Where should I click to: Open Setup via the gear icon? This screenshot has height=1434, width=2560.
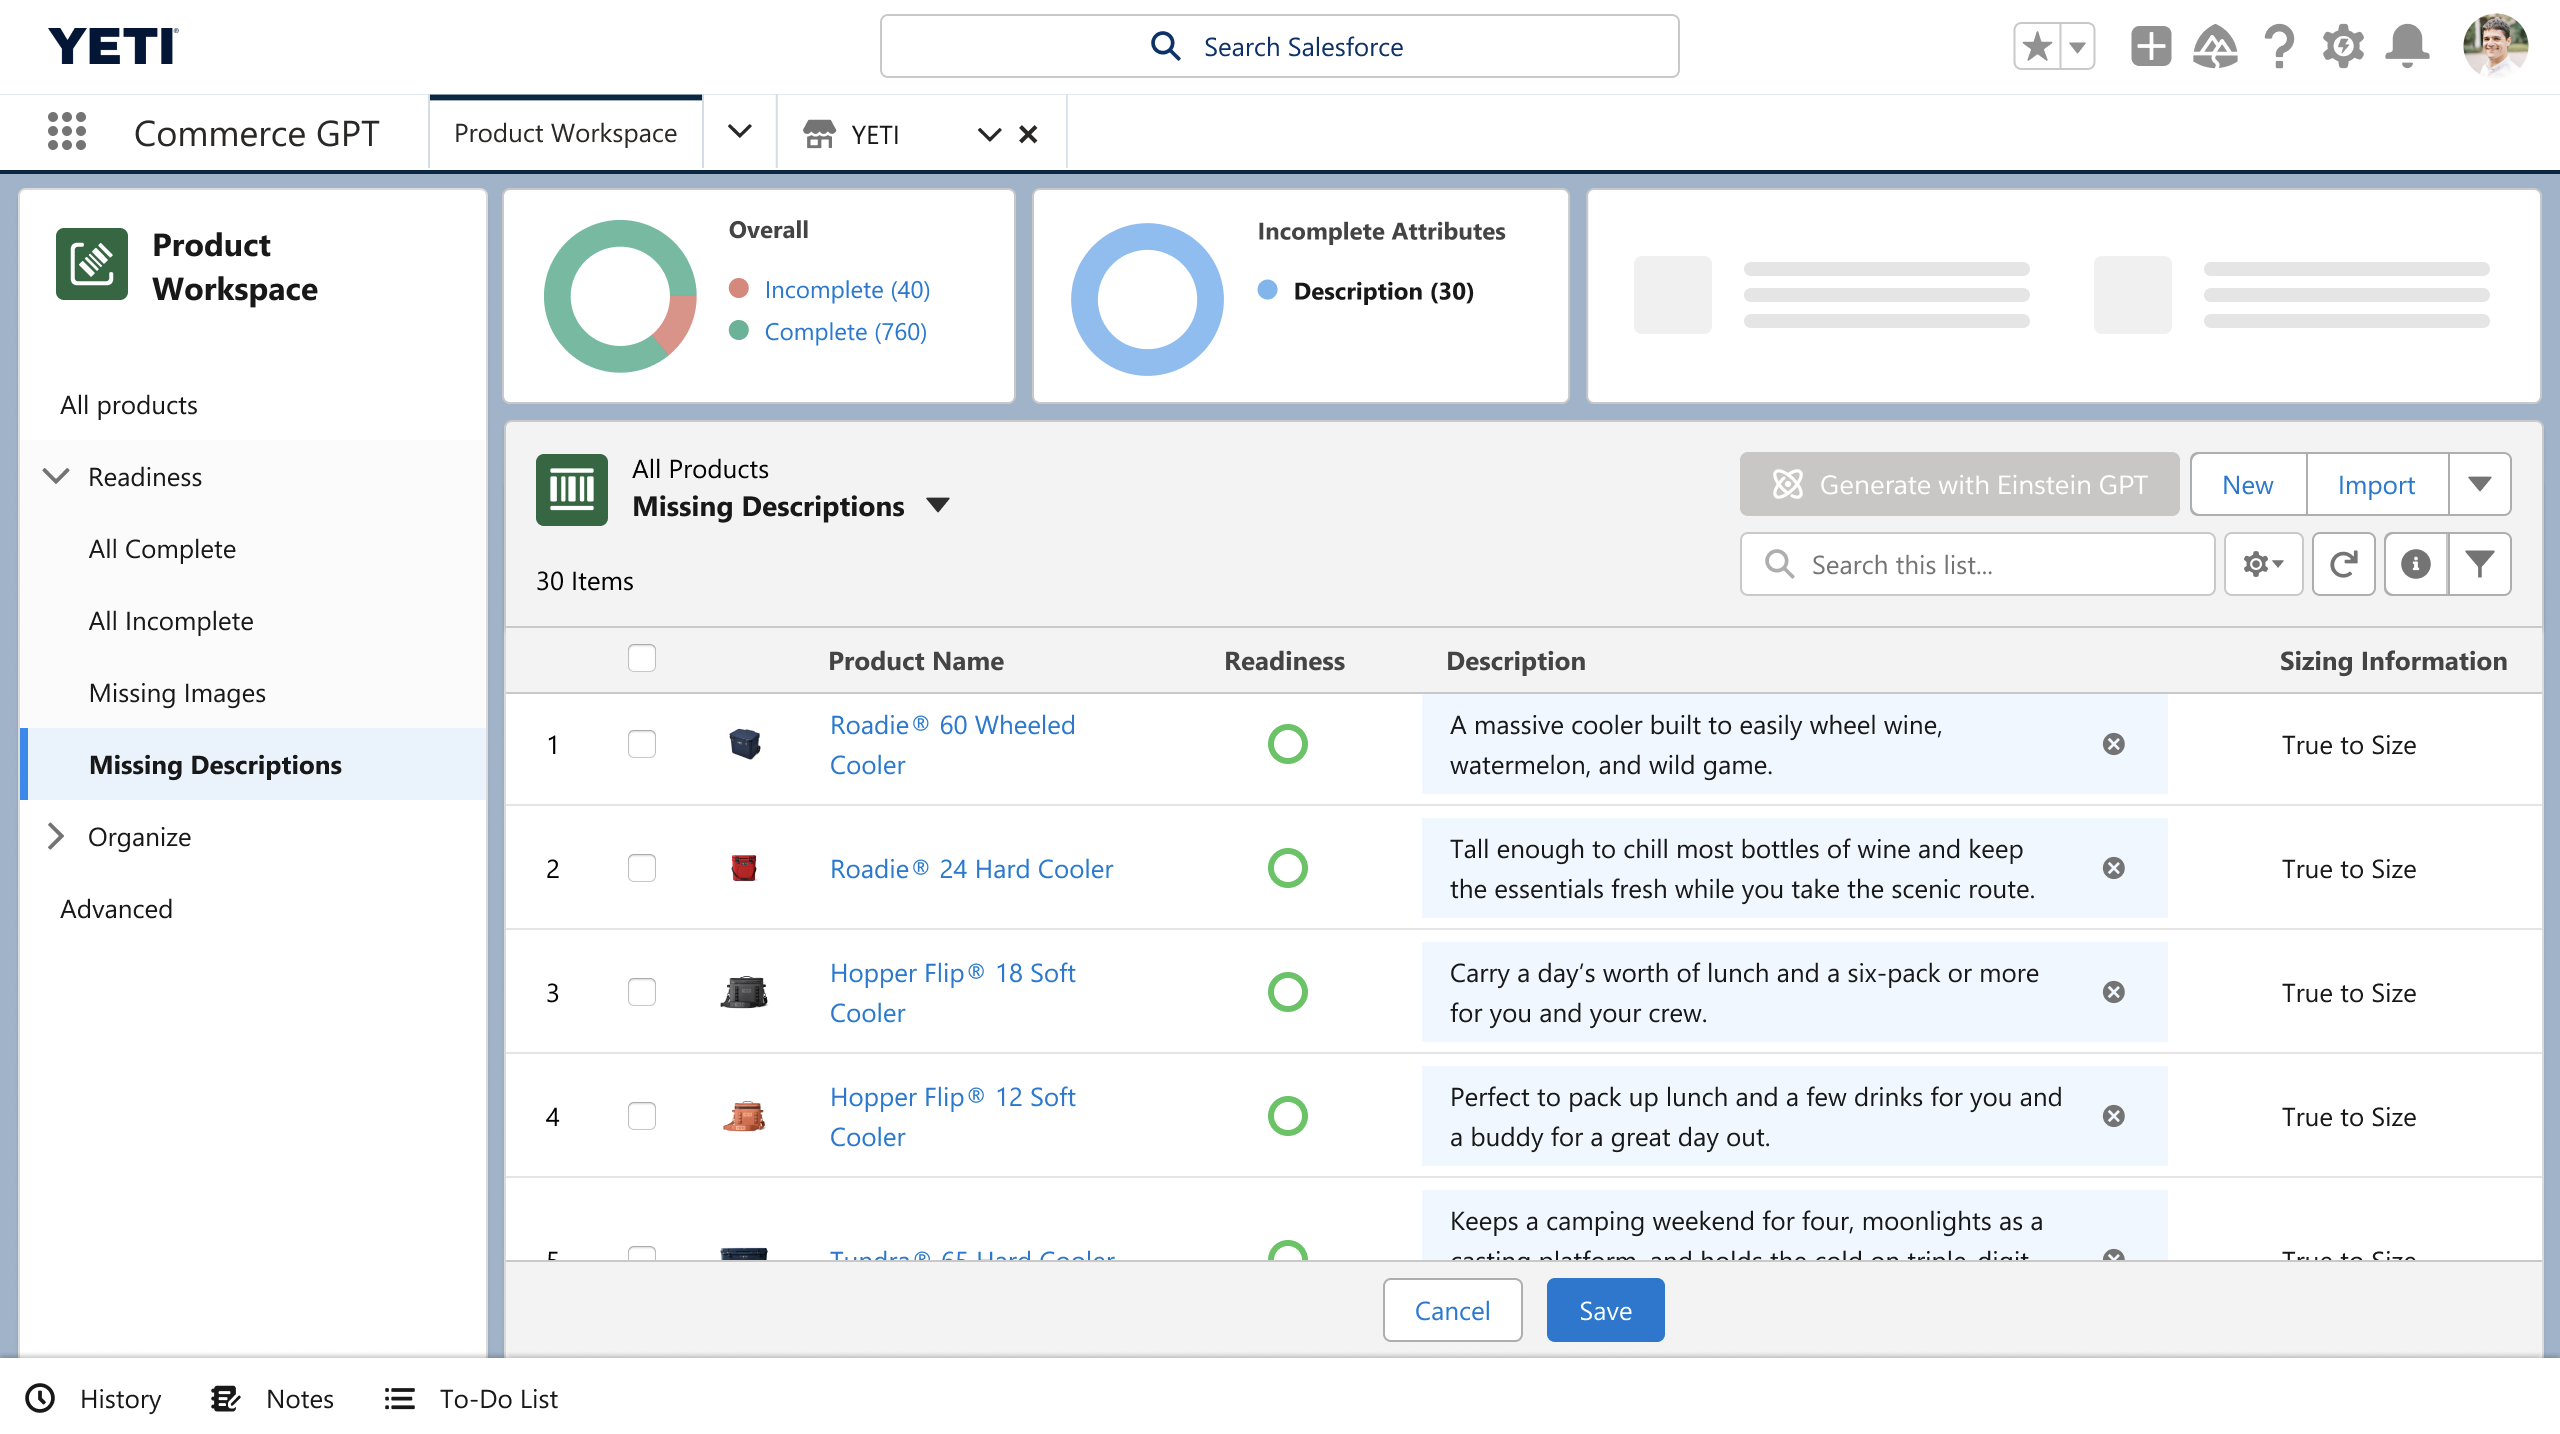coord(2343,45)
